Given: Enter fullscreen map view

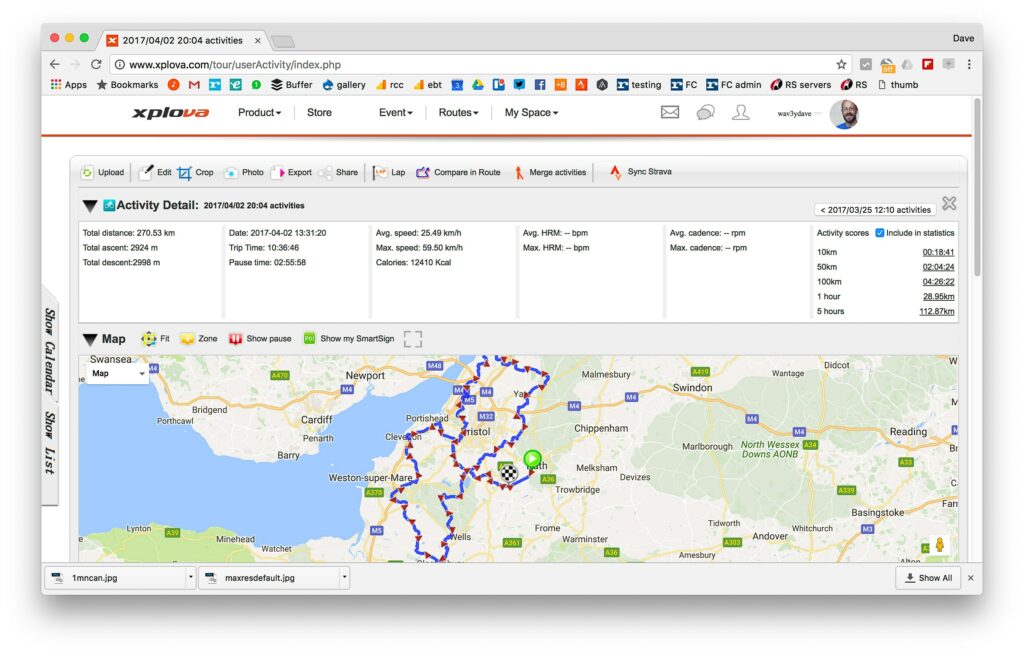Looking at the screenshot, I should [x=413, y=338].
